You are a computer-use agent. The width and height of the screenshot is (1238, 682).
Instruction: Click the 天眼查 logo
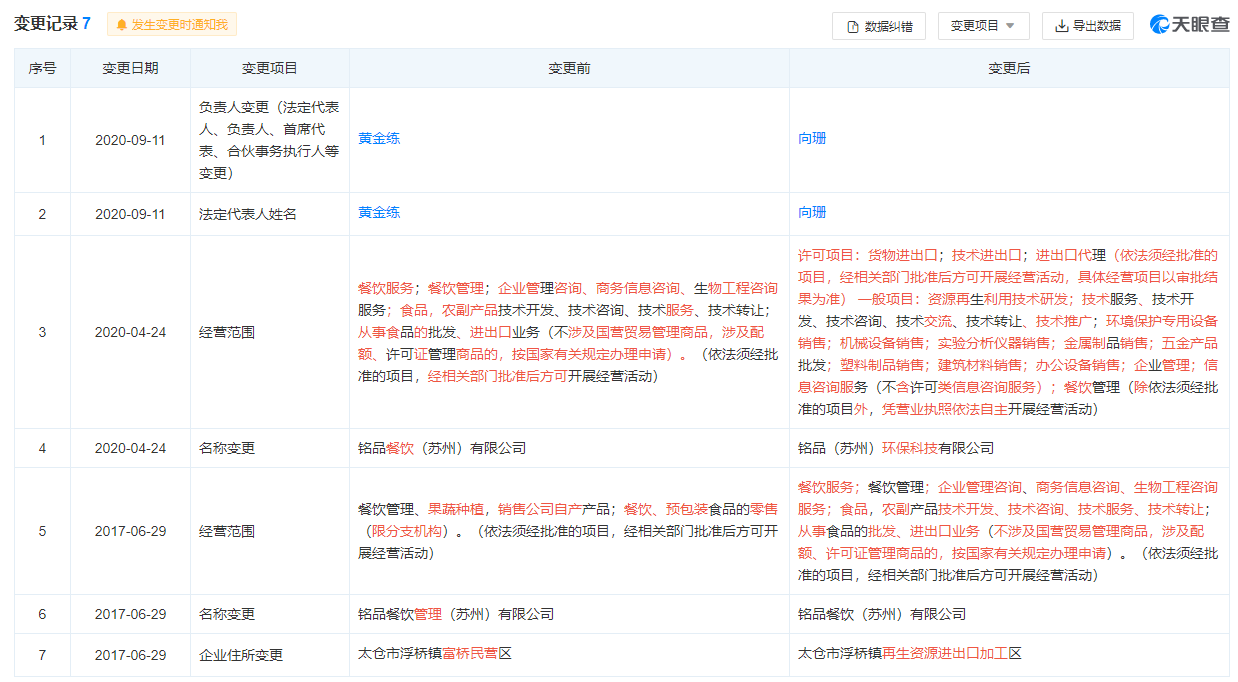coord(1189,25)
